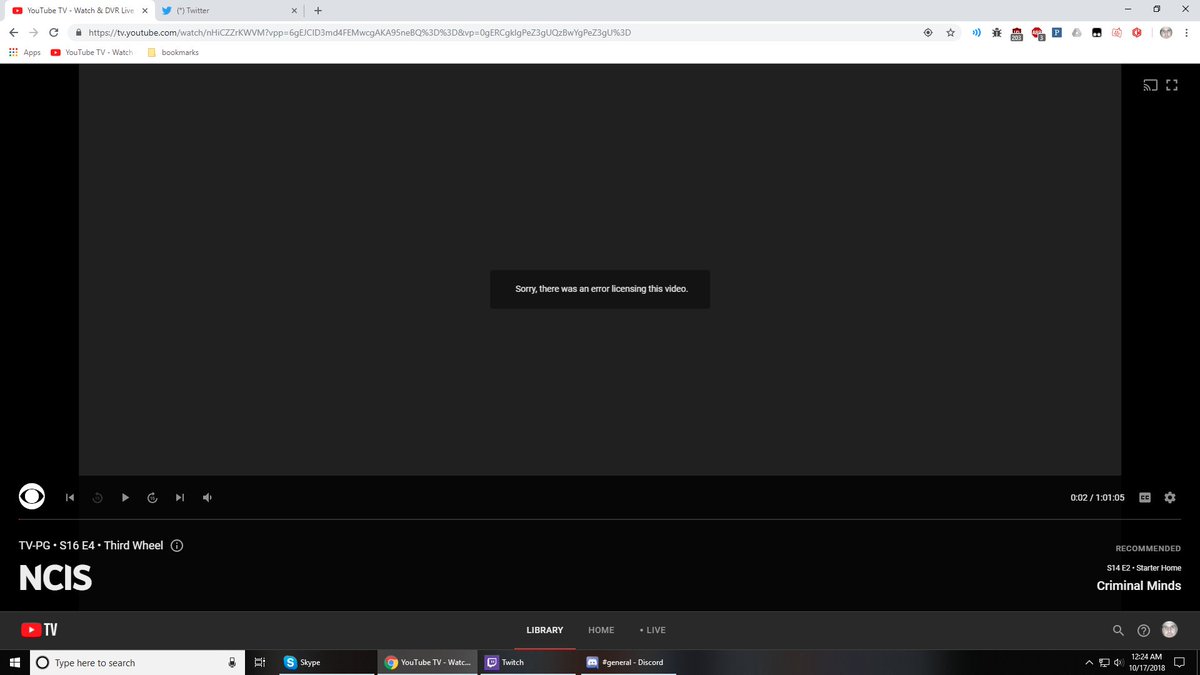Switch to Twitch from the taskbar
1200x675 pixels.
tap(527, 662)
